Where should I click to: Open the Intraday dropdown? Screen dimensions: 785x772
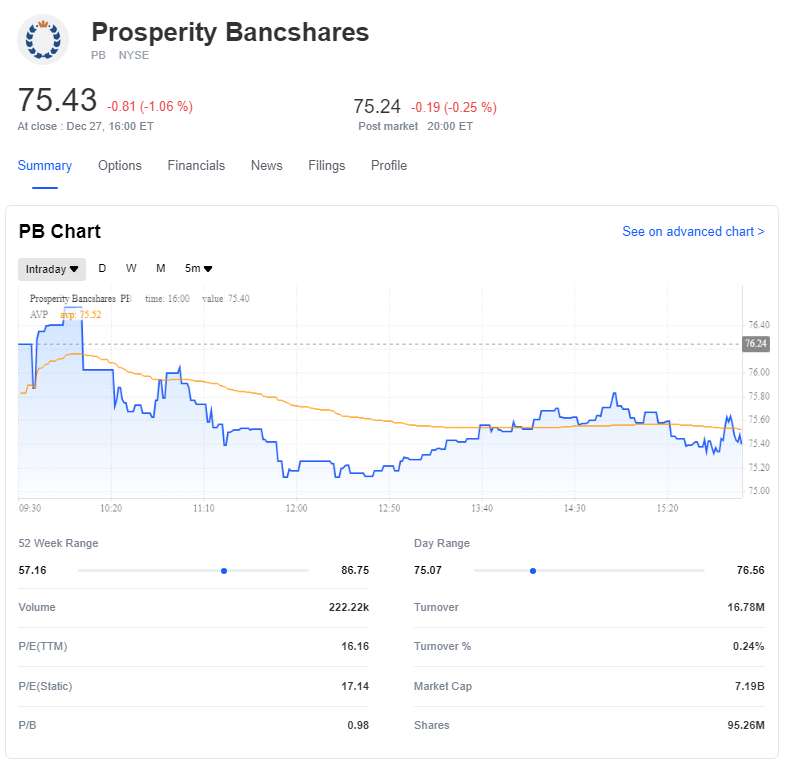(52, 269)
